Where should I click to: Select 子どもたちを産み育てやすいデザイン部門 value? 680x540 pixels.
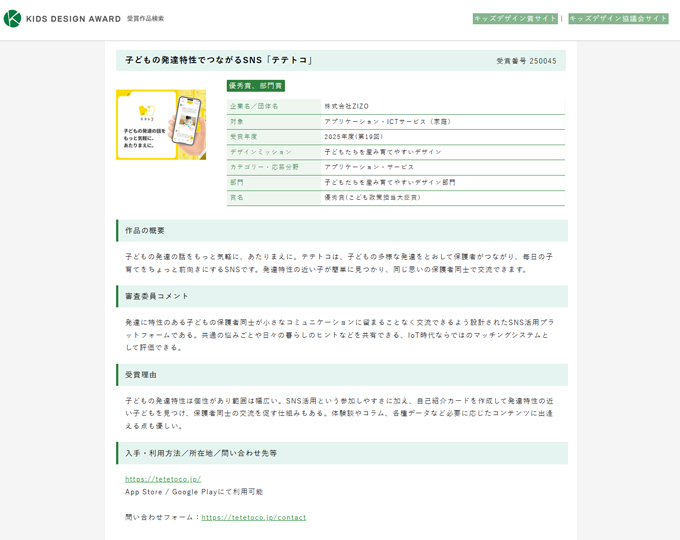pos(390,182)
